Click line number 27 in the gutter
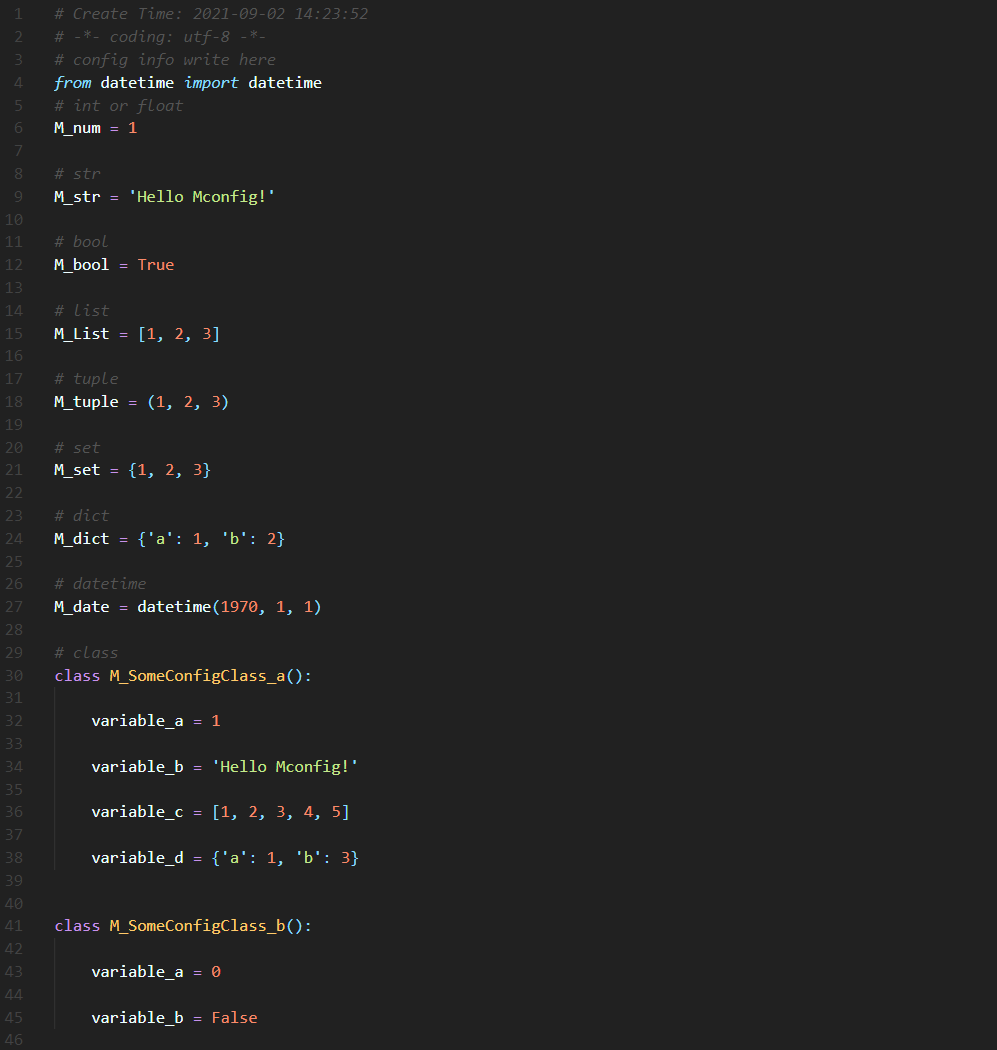 [x=14, y=606]
